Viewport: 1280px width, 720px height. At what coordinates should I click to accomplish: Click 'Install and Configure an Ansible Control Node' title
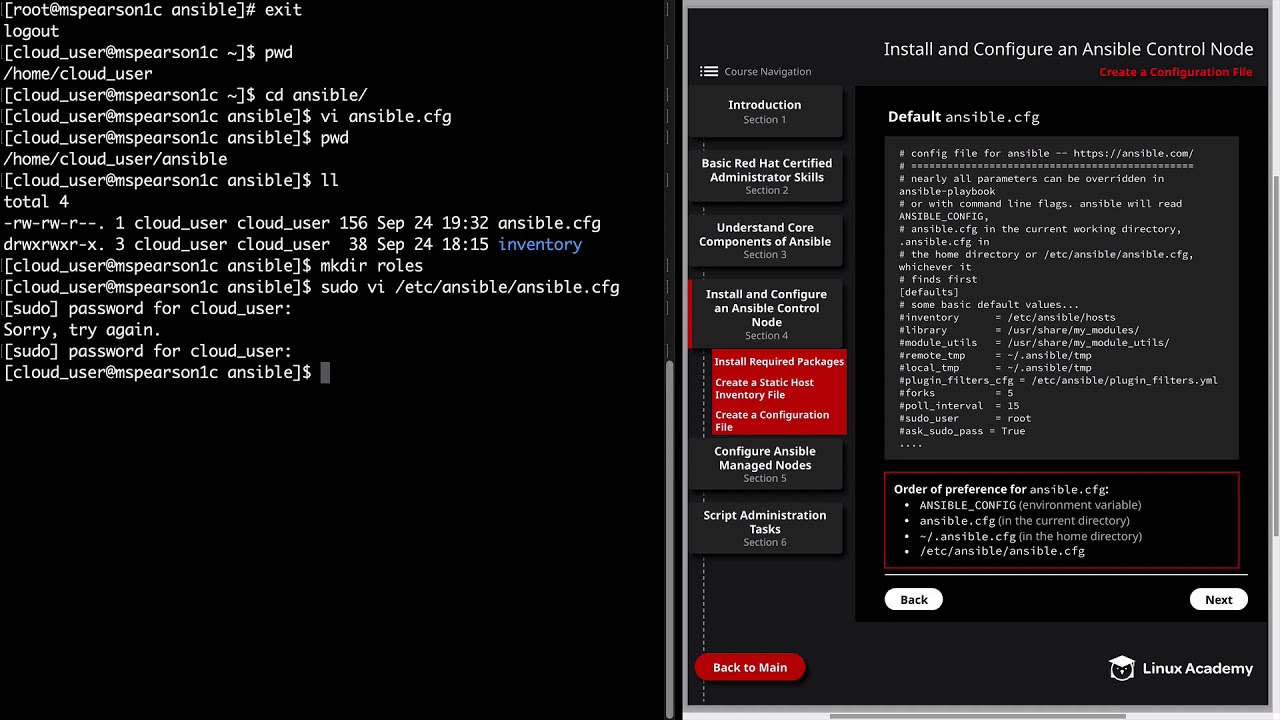point(1068,49)
